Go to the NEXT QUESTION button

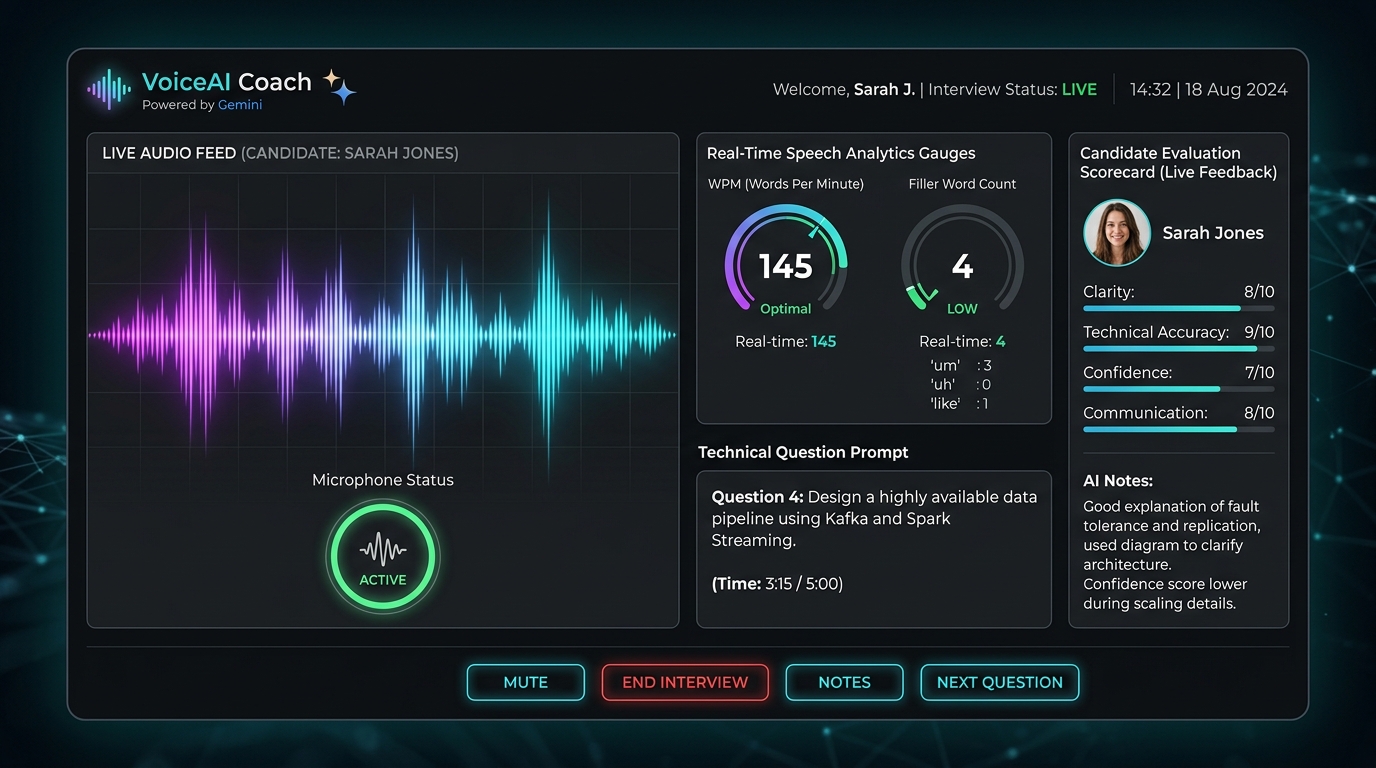coord(1000,682)
